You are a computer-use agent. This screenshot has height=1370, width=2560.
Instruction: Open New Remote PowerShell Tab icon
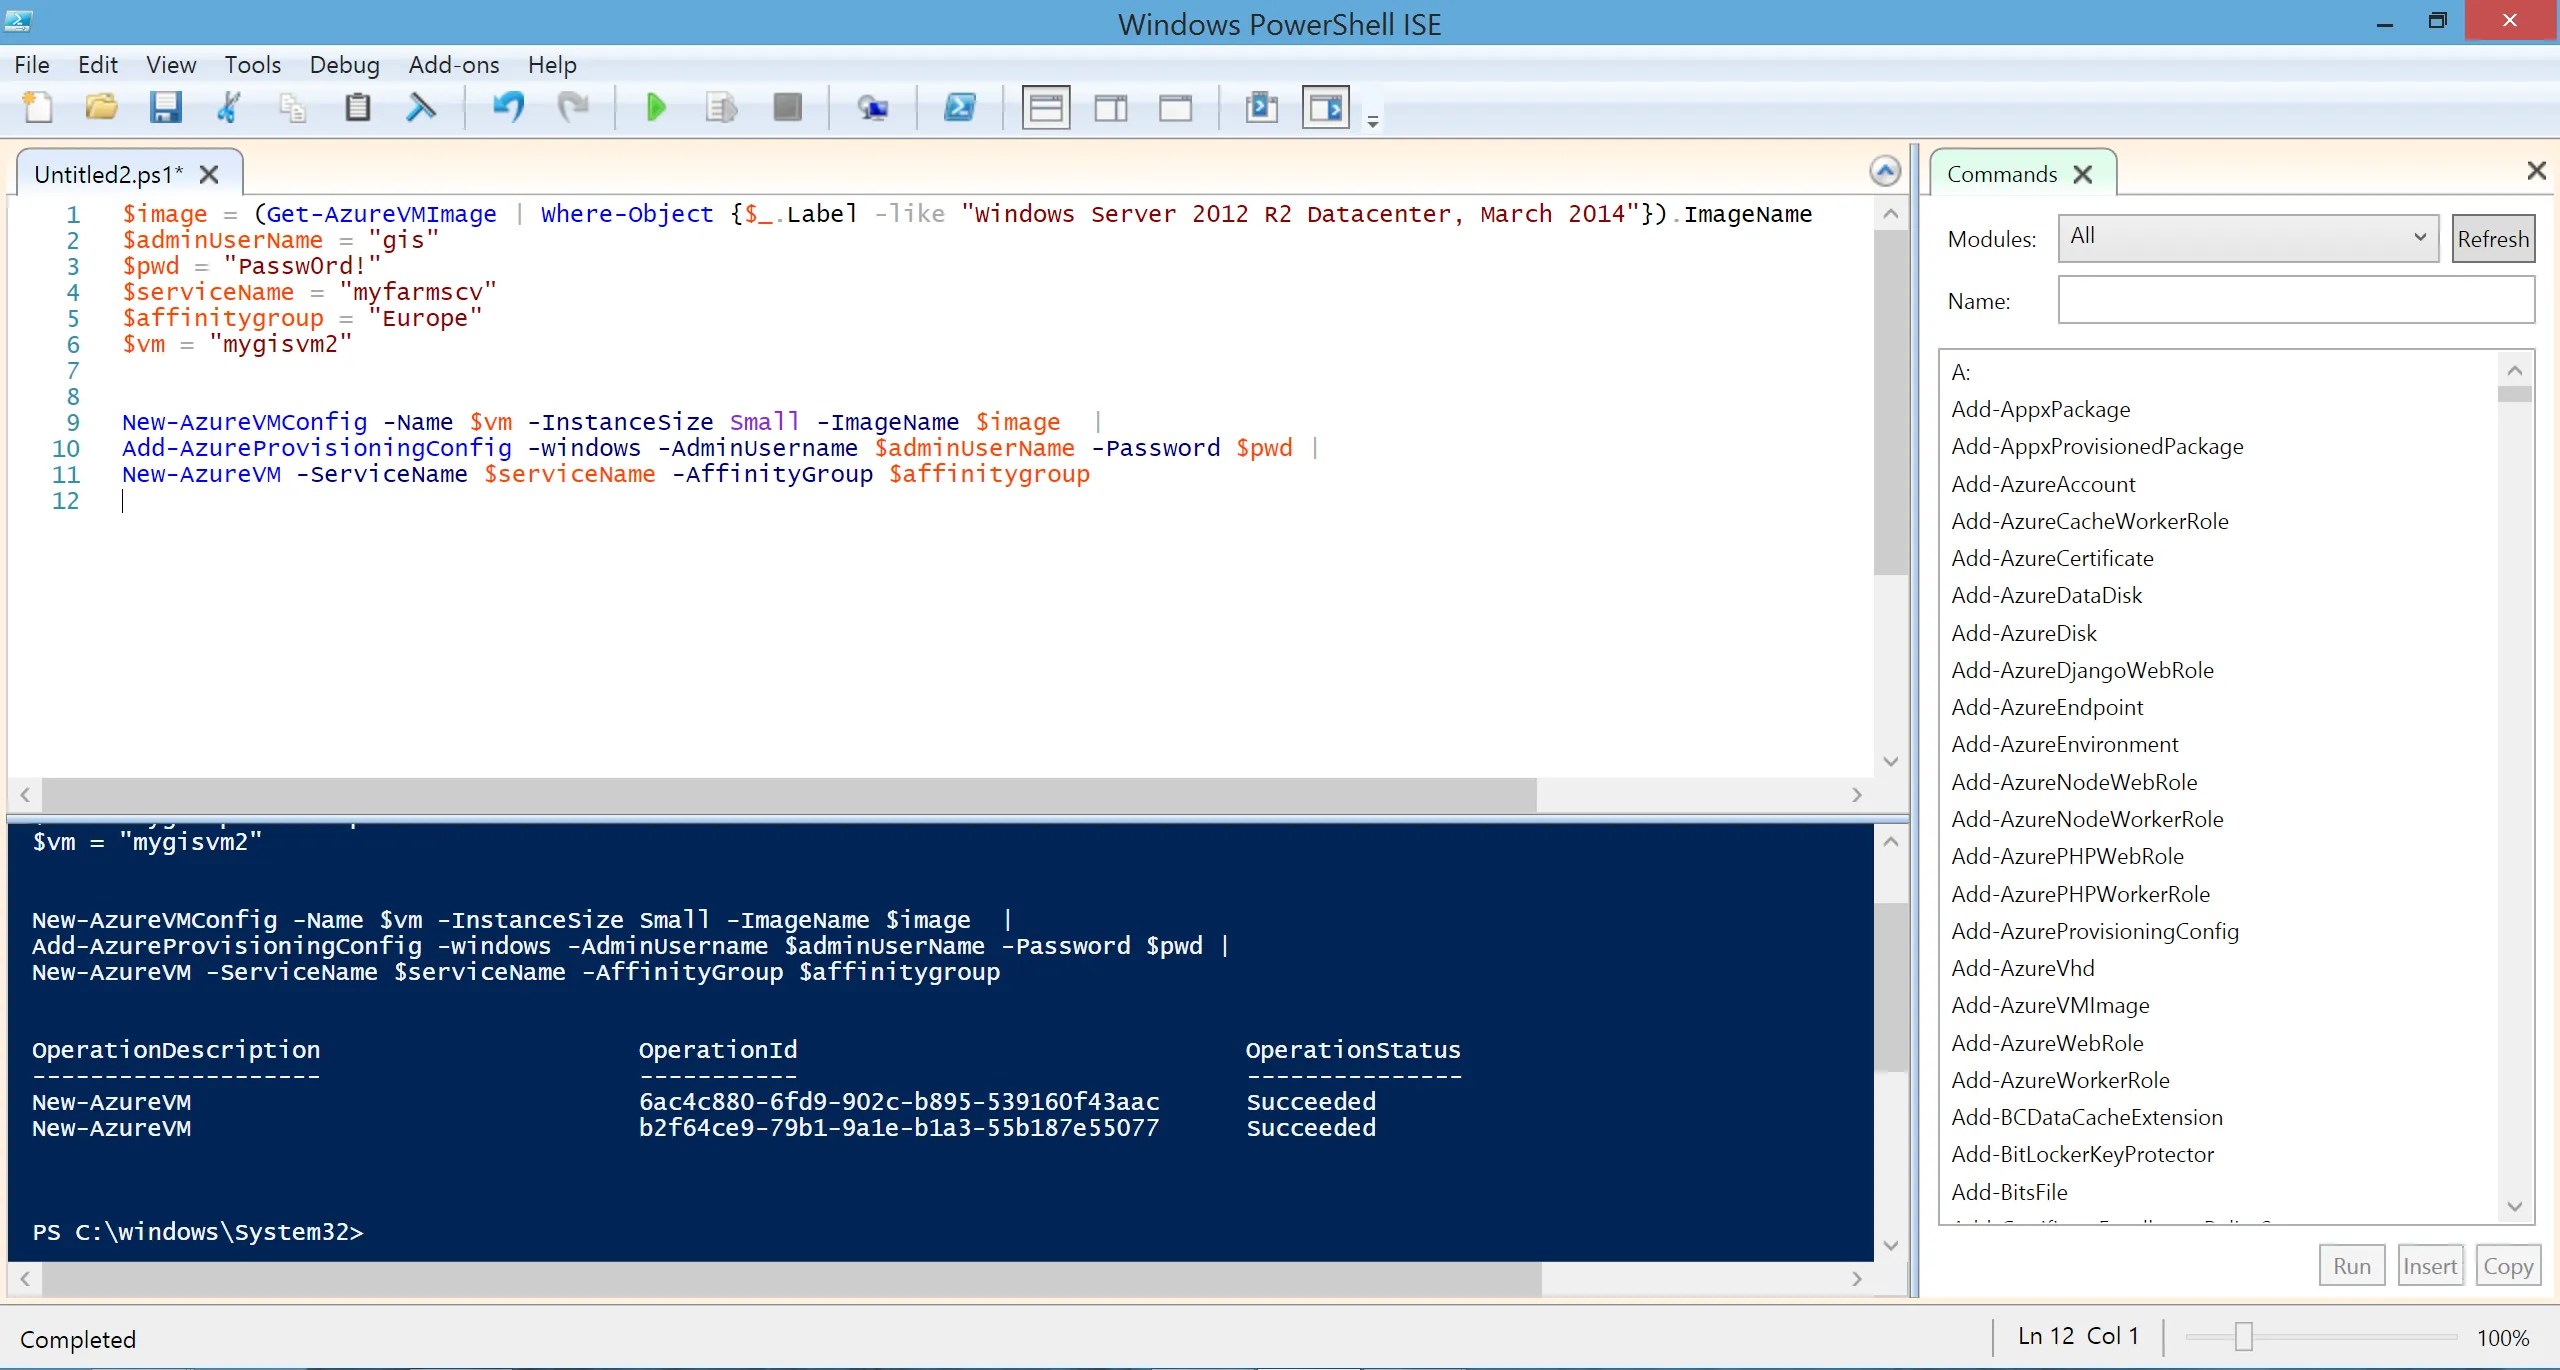[x=872, y=107]
